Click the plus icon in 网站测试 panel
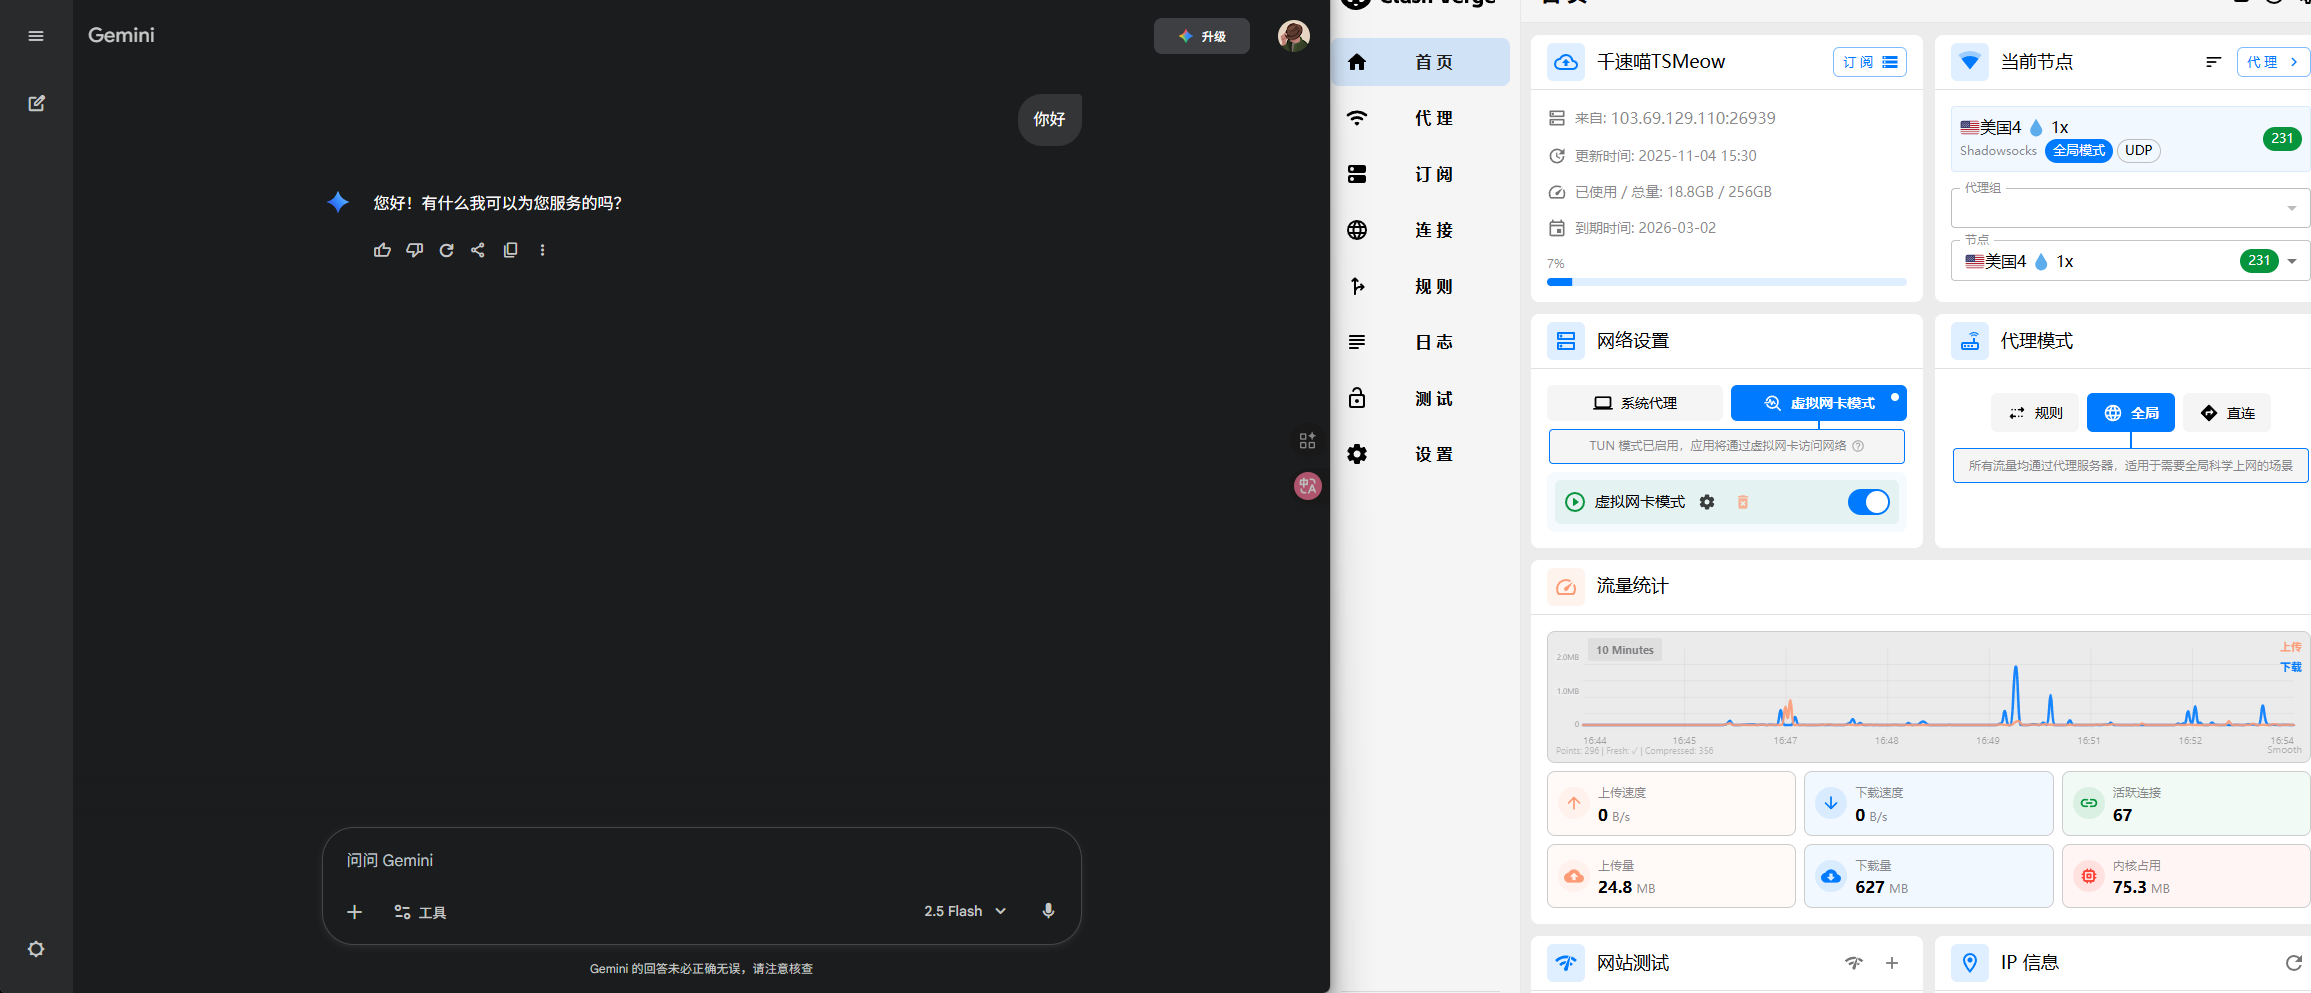Image resolution: width=2311 pixels, height=993 pixels. point(1892,963)
